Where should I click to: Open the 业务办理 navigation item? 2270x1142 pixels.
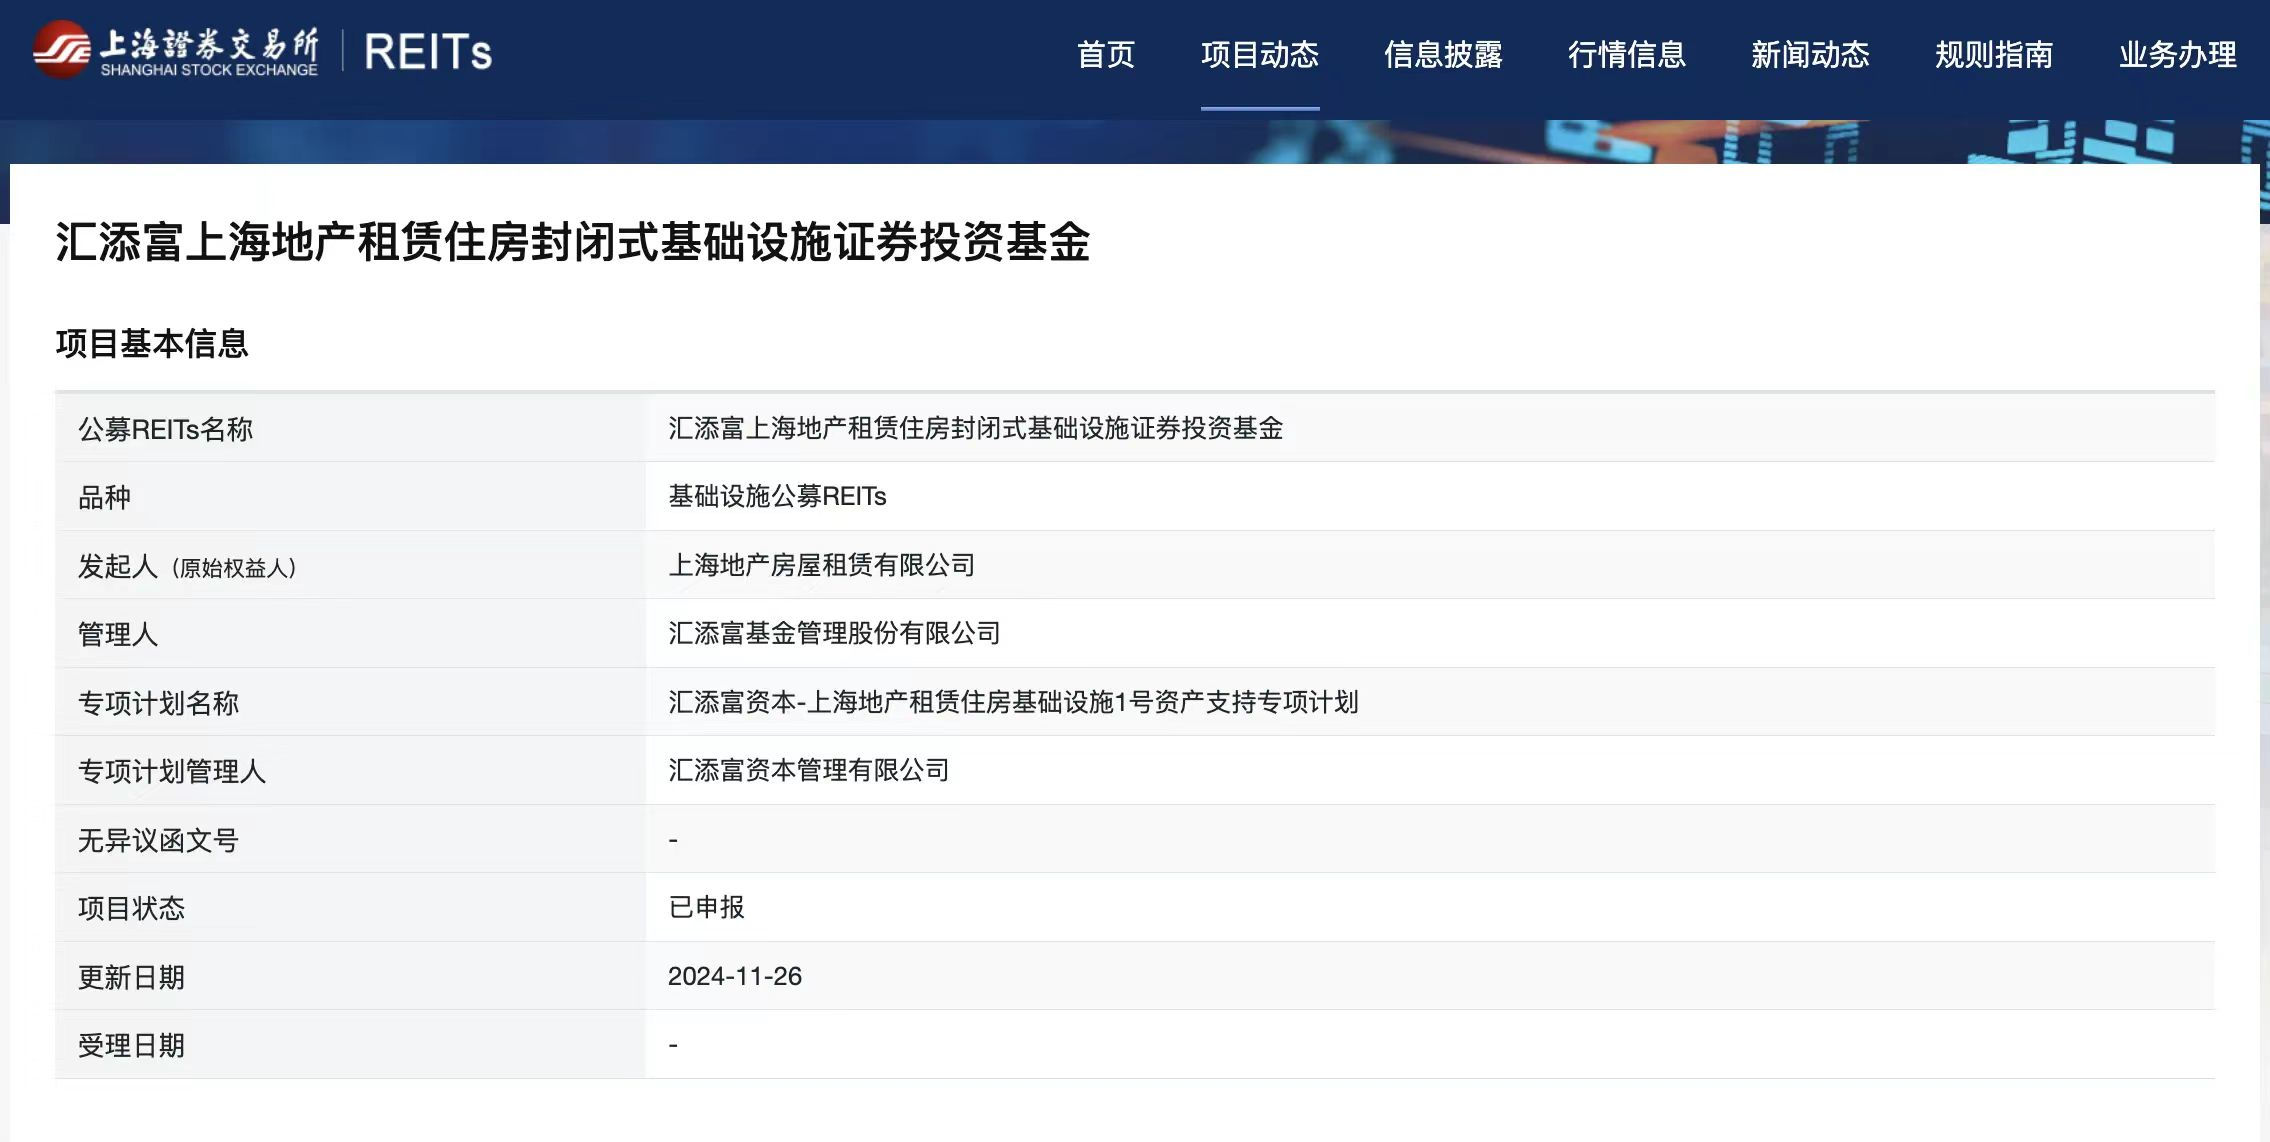pos(2177,54)
